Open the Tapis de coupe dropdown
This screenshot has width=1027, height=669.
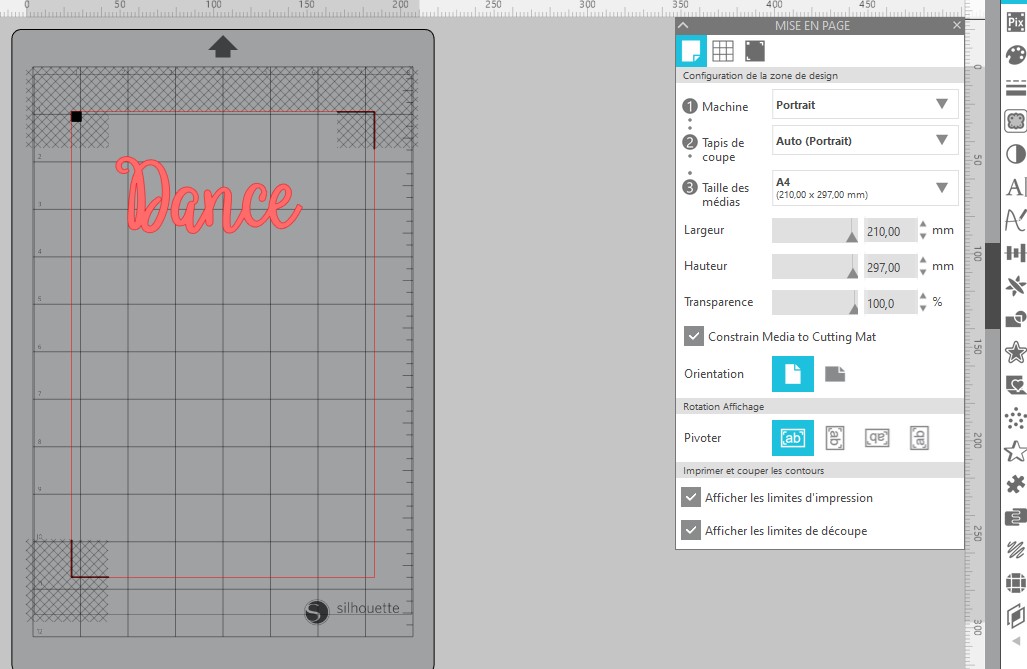[863, 140]
